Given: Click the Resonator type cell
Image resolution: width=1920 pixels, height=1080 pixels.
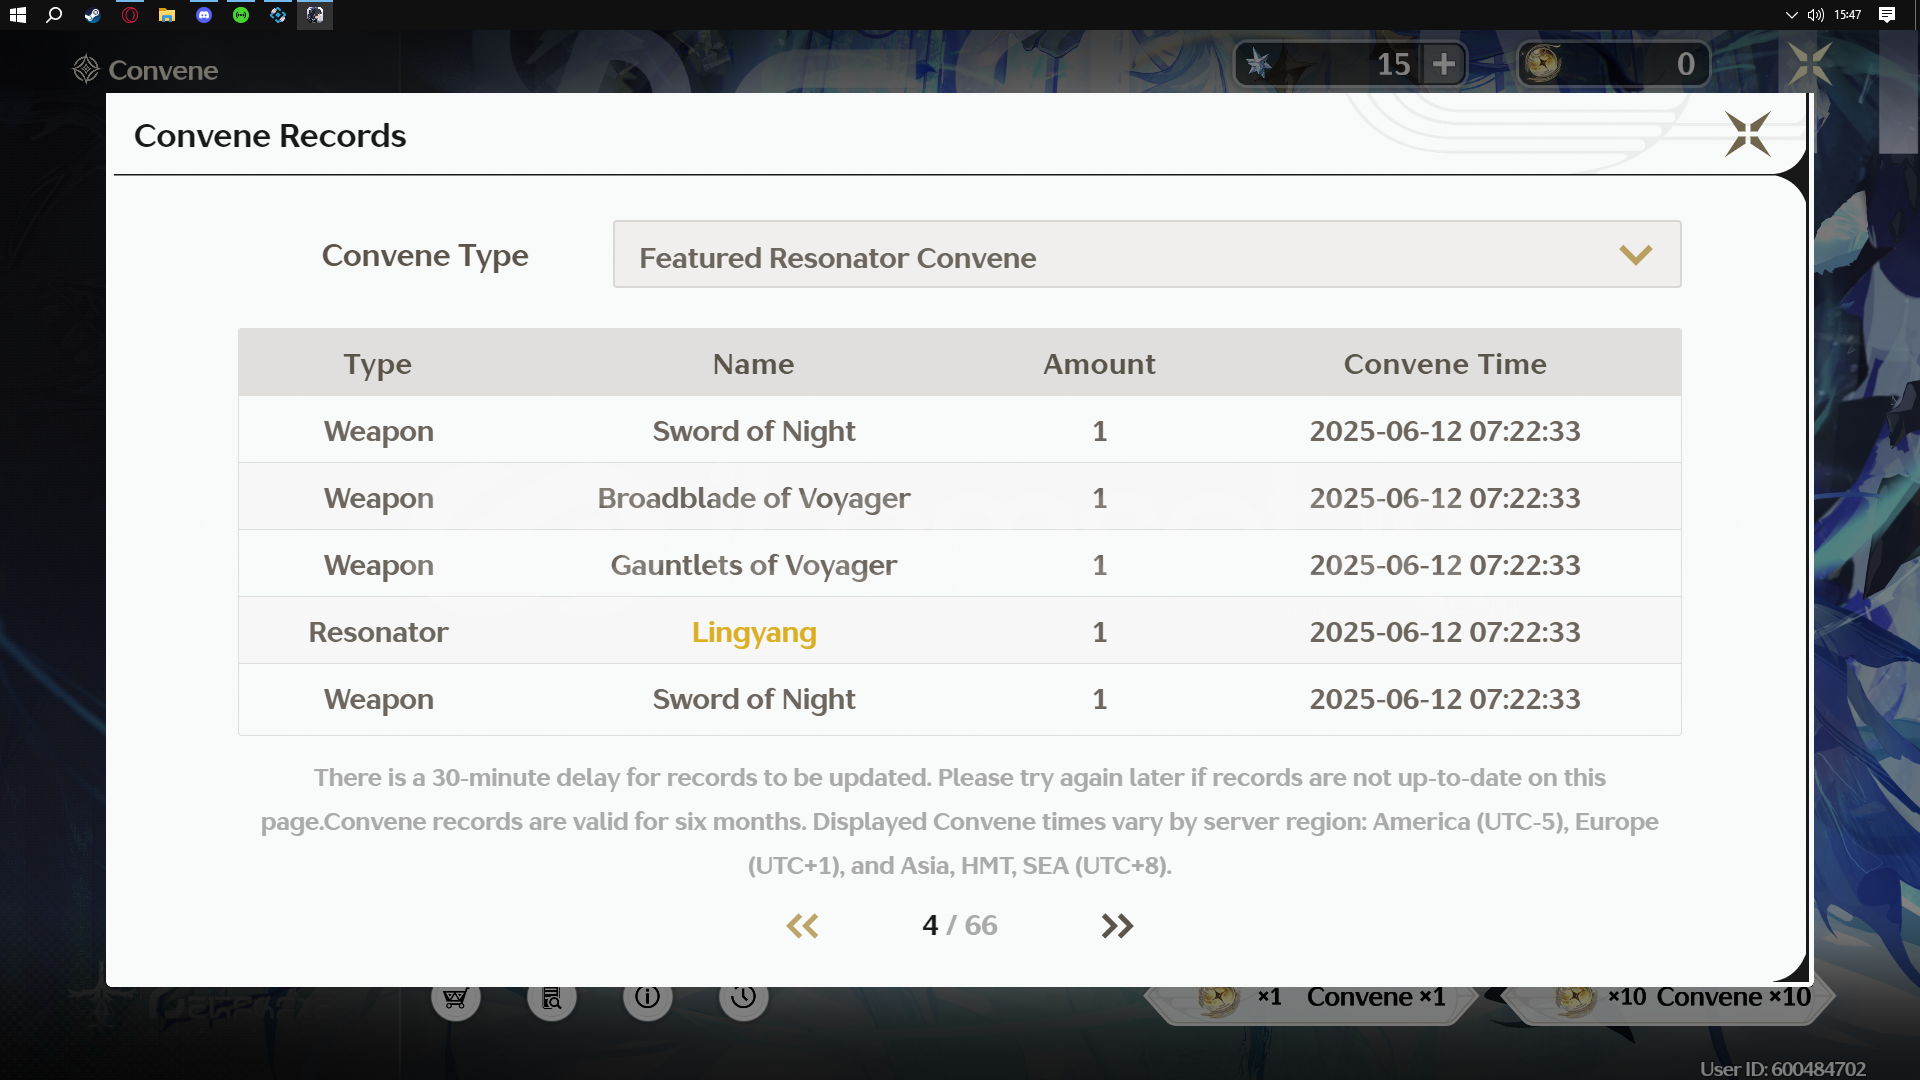Looking at the screenshot, I should [x=378, y=632].
